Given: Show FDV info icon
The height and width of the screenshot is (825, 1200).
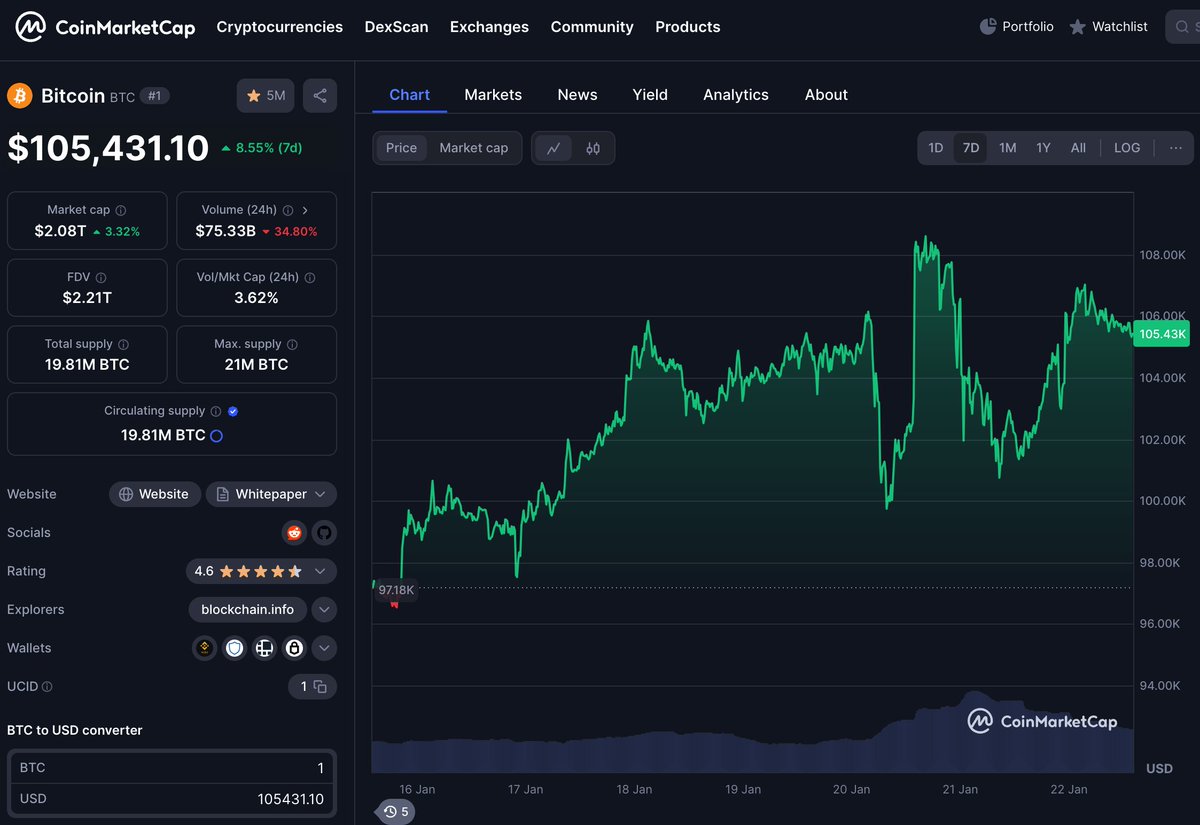Looking at the screenshot, I should pos(101,278).
